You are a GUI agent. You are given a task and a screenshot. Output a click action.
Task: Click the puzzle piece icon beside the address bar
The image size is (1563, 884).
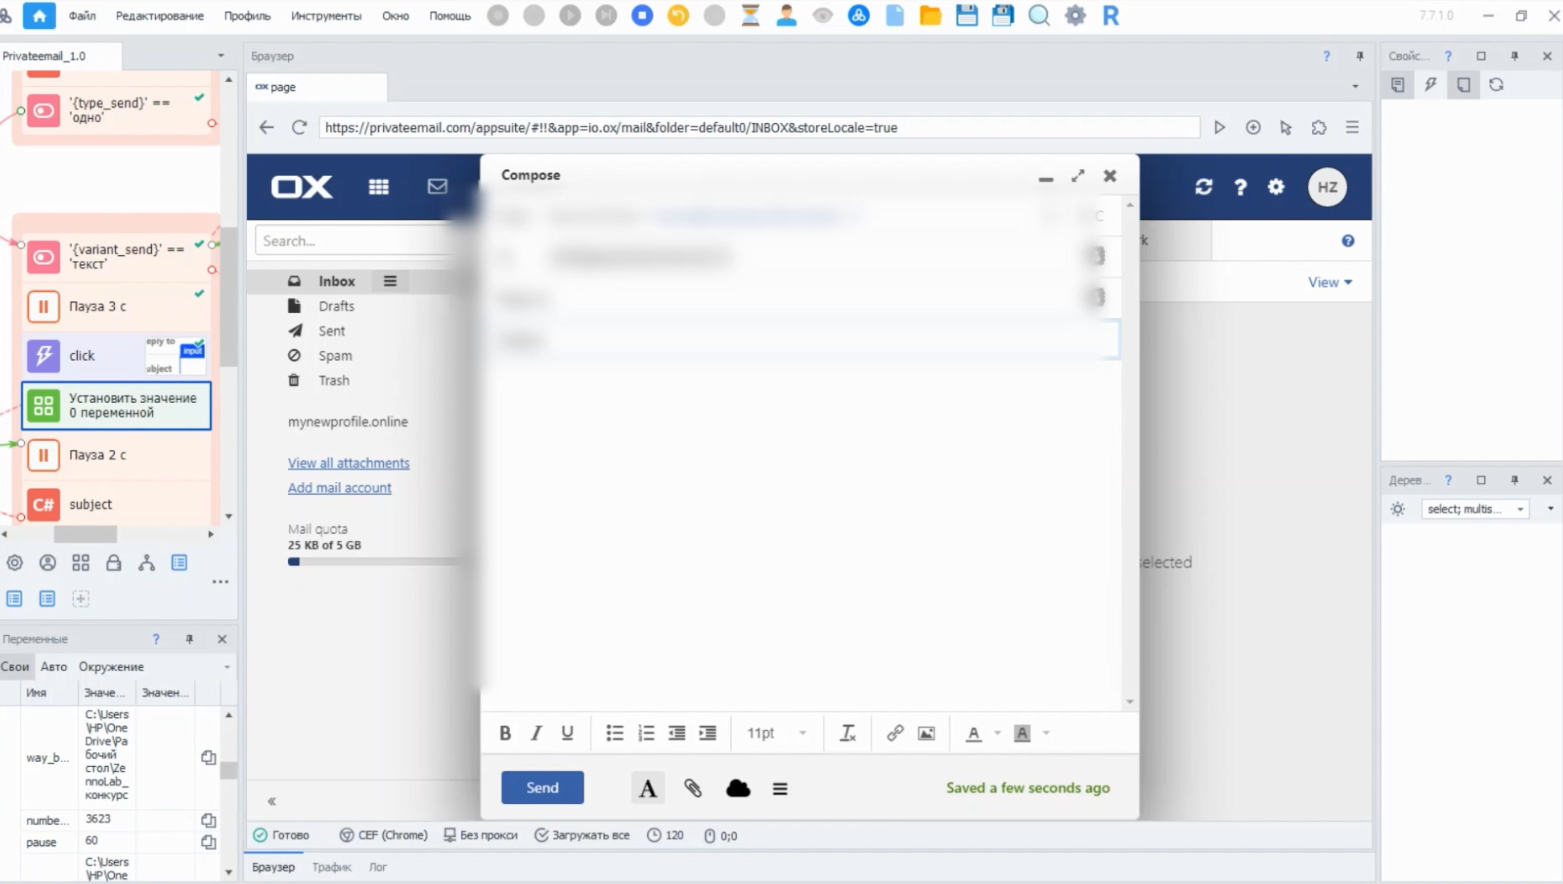coord(1319,127)
